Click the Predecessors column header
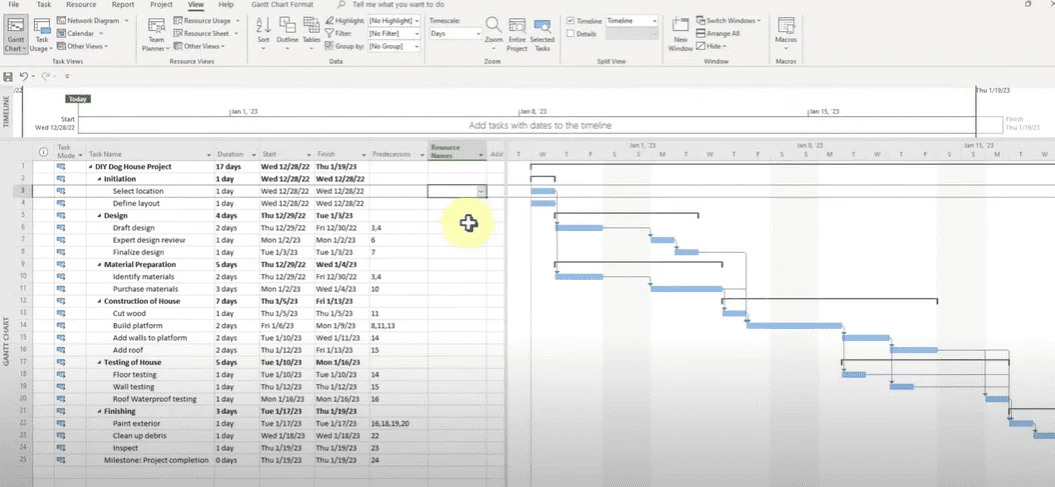The height and width of the screenshot is (487, 1055). tap(398, 154)
